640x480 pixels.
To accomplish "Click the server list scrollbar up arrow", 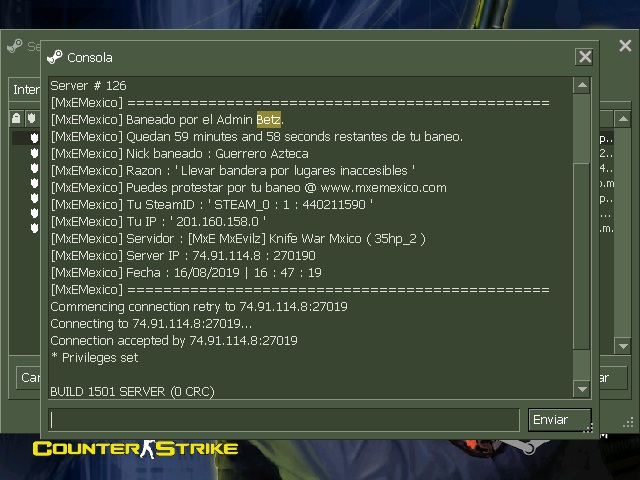I will 623,119.
